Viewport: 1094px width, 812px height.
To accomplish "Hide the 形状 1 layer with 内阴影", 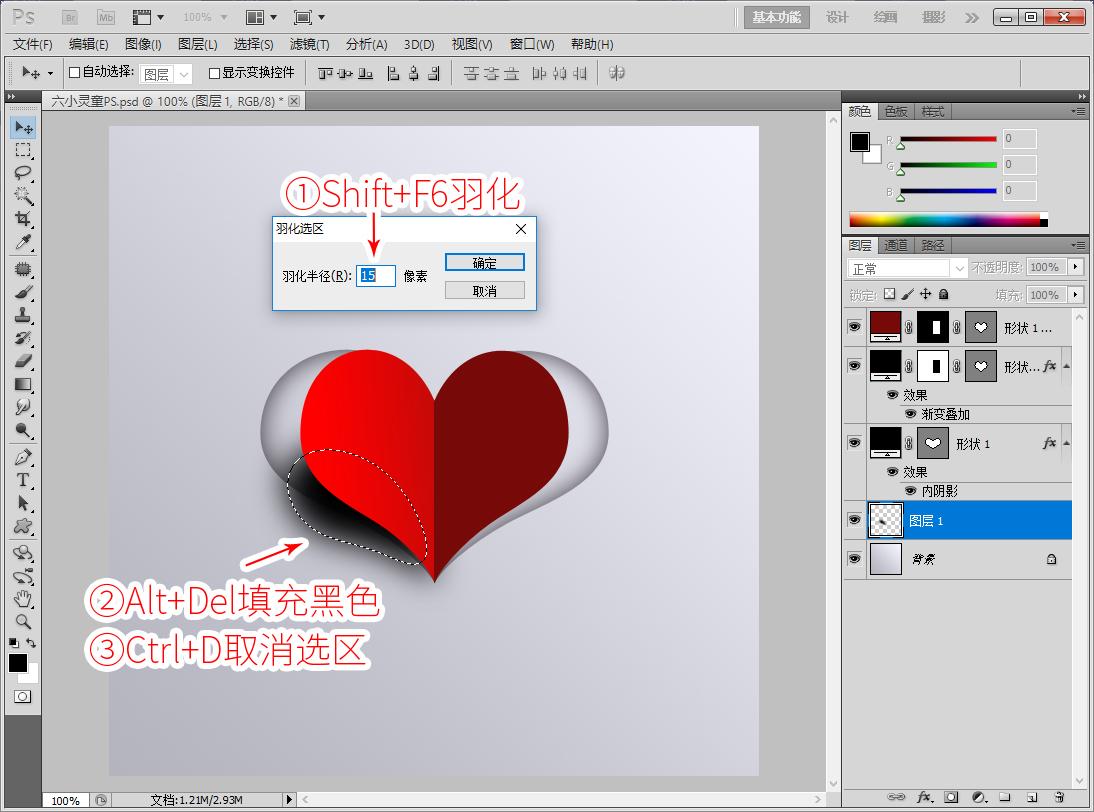I will (854, 443).
